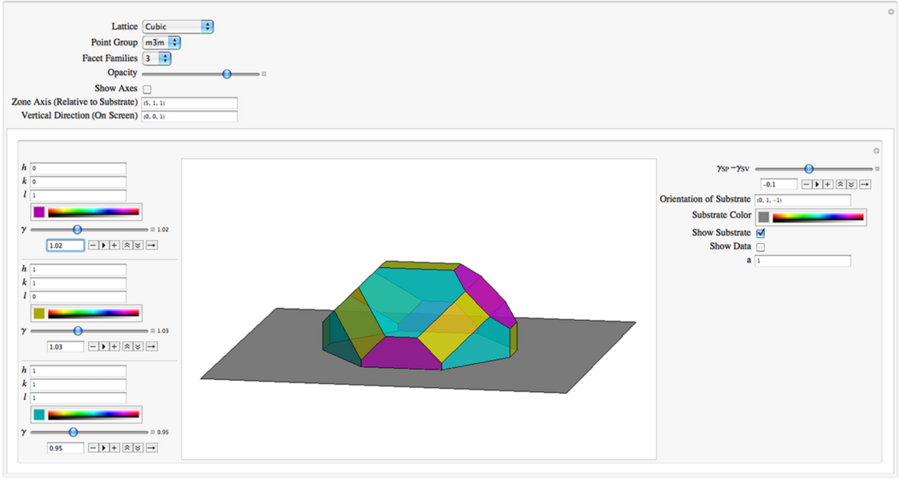Screen dimensions: 900x480
Task: Click the plus step button for γsp−γsv
Action: [828, 185]
